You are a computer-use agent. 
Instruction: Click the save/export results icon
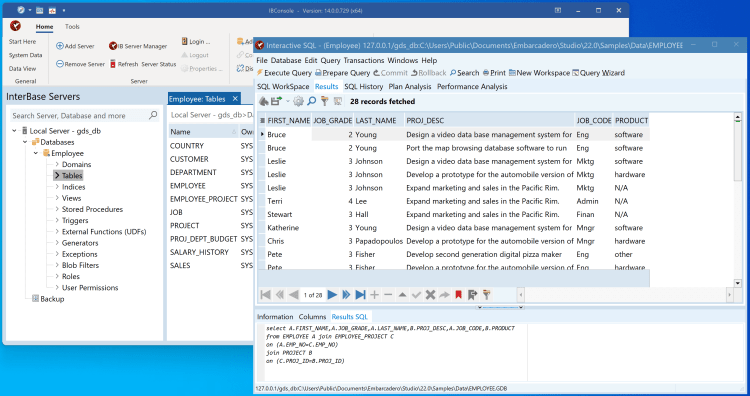[276, 101]
